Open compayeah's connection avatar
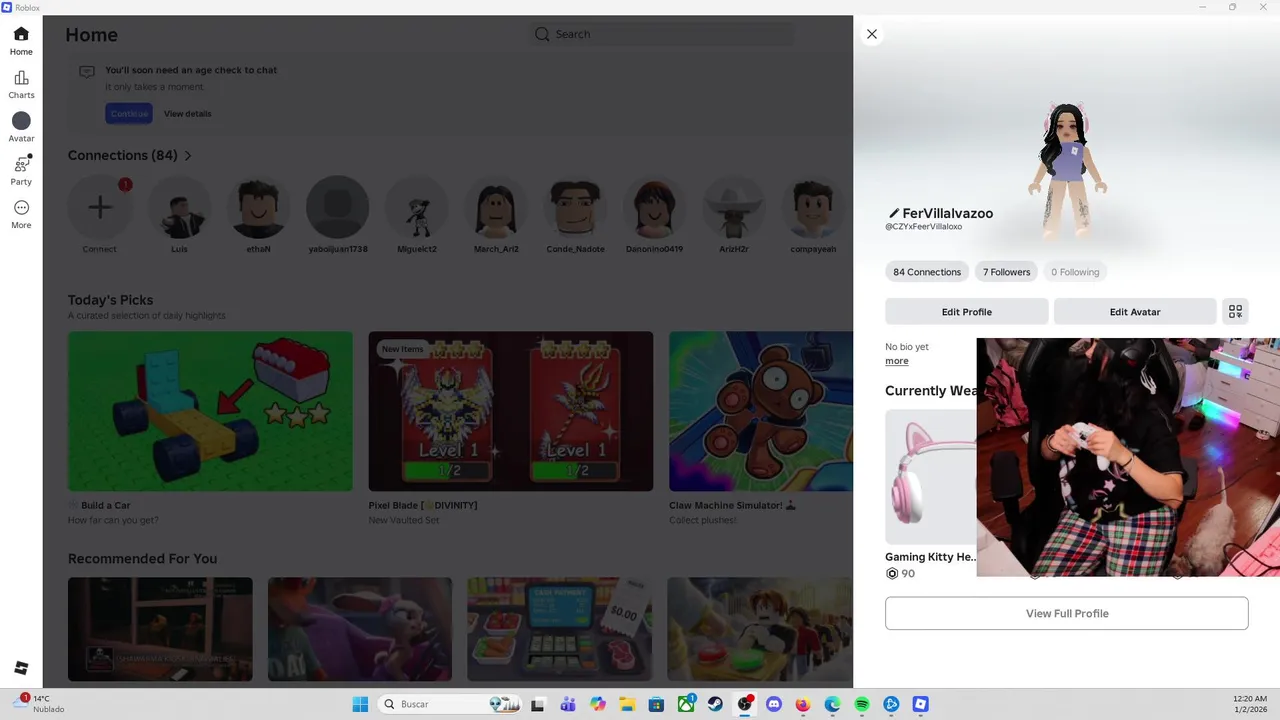This screenshot has width=1280, height=720. (x=812, y=207)
